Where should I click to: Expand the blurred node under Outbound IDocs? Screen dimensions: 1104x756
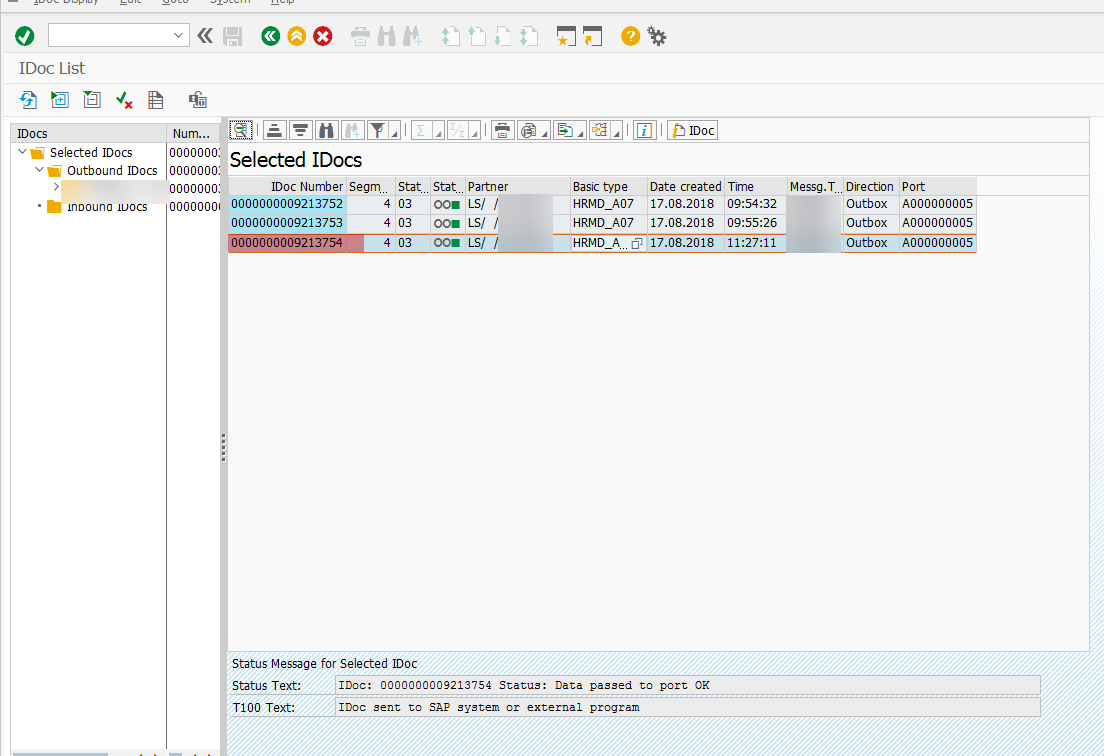coord(56,187)
